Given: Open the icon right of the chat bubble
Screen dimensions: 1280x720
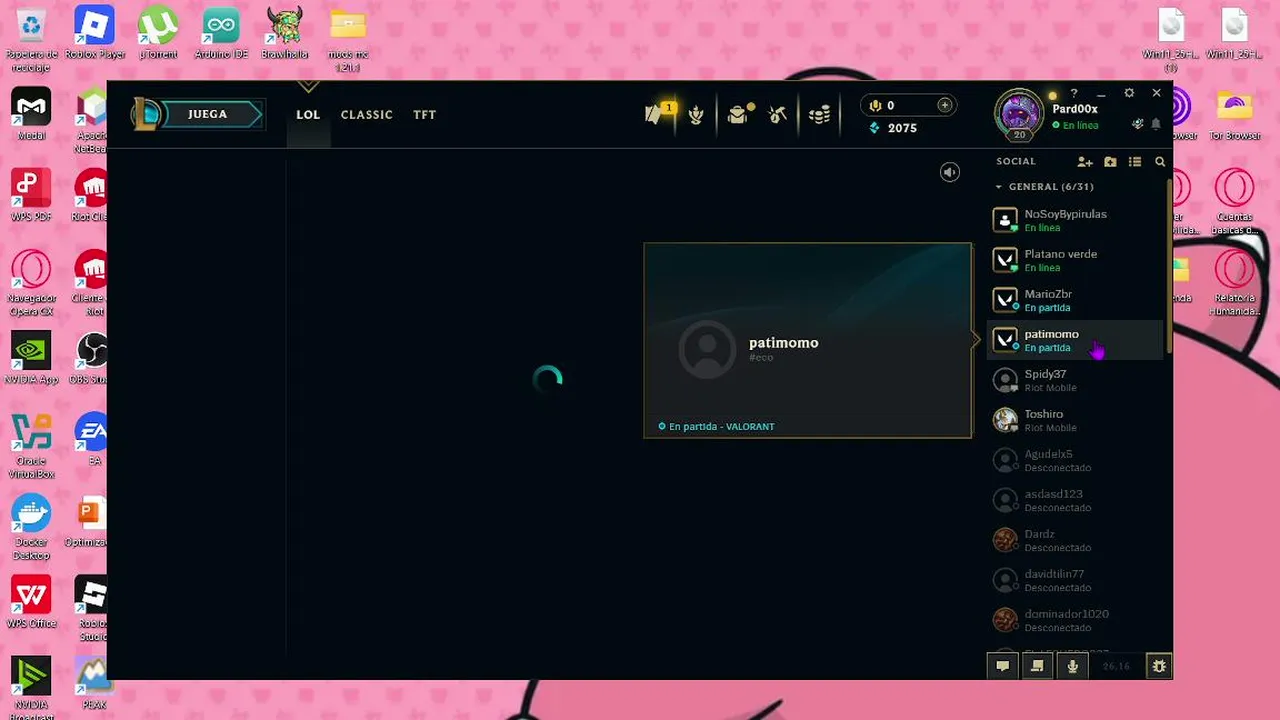Looking at the screenshot, I should coord(1037,666).
